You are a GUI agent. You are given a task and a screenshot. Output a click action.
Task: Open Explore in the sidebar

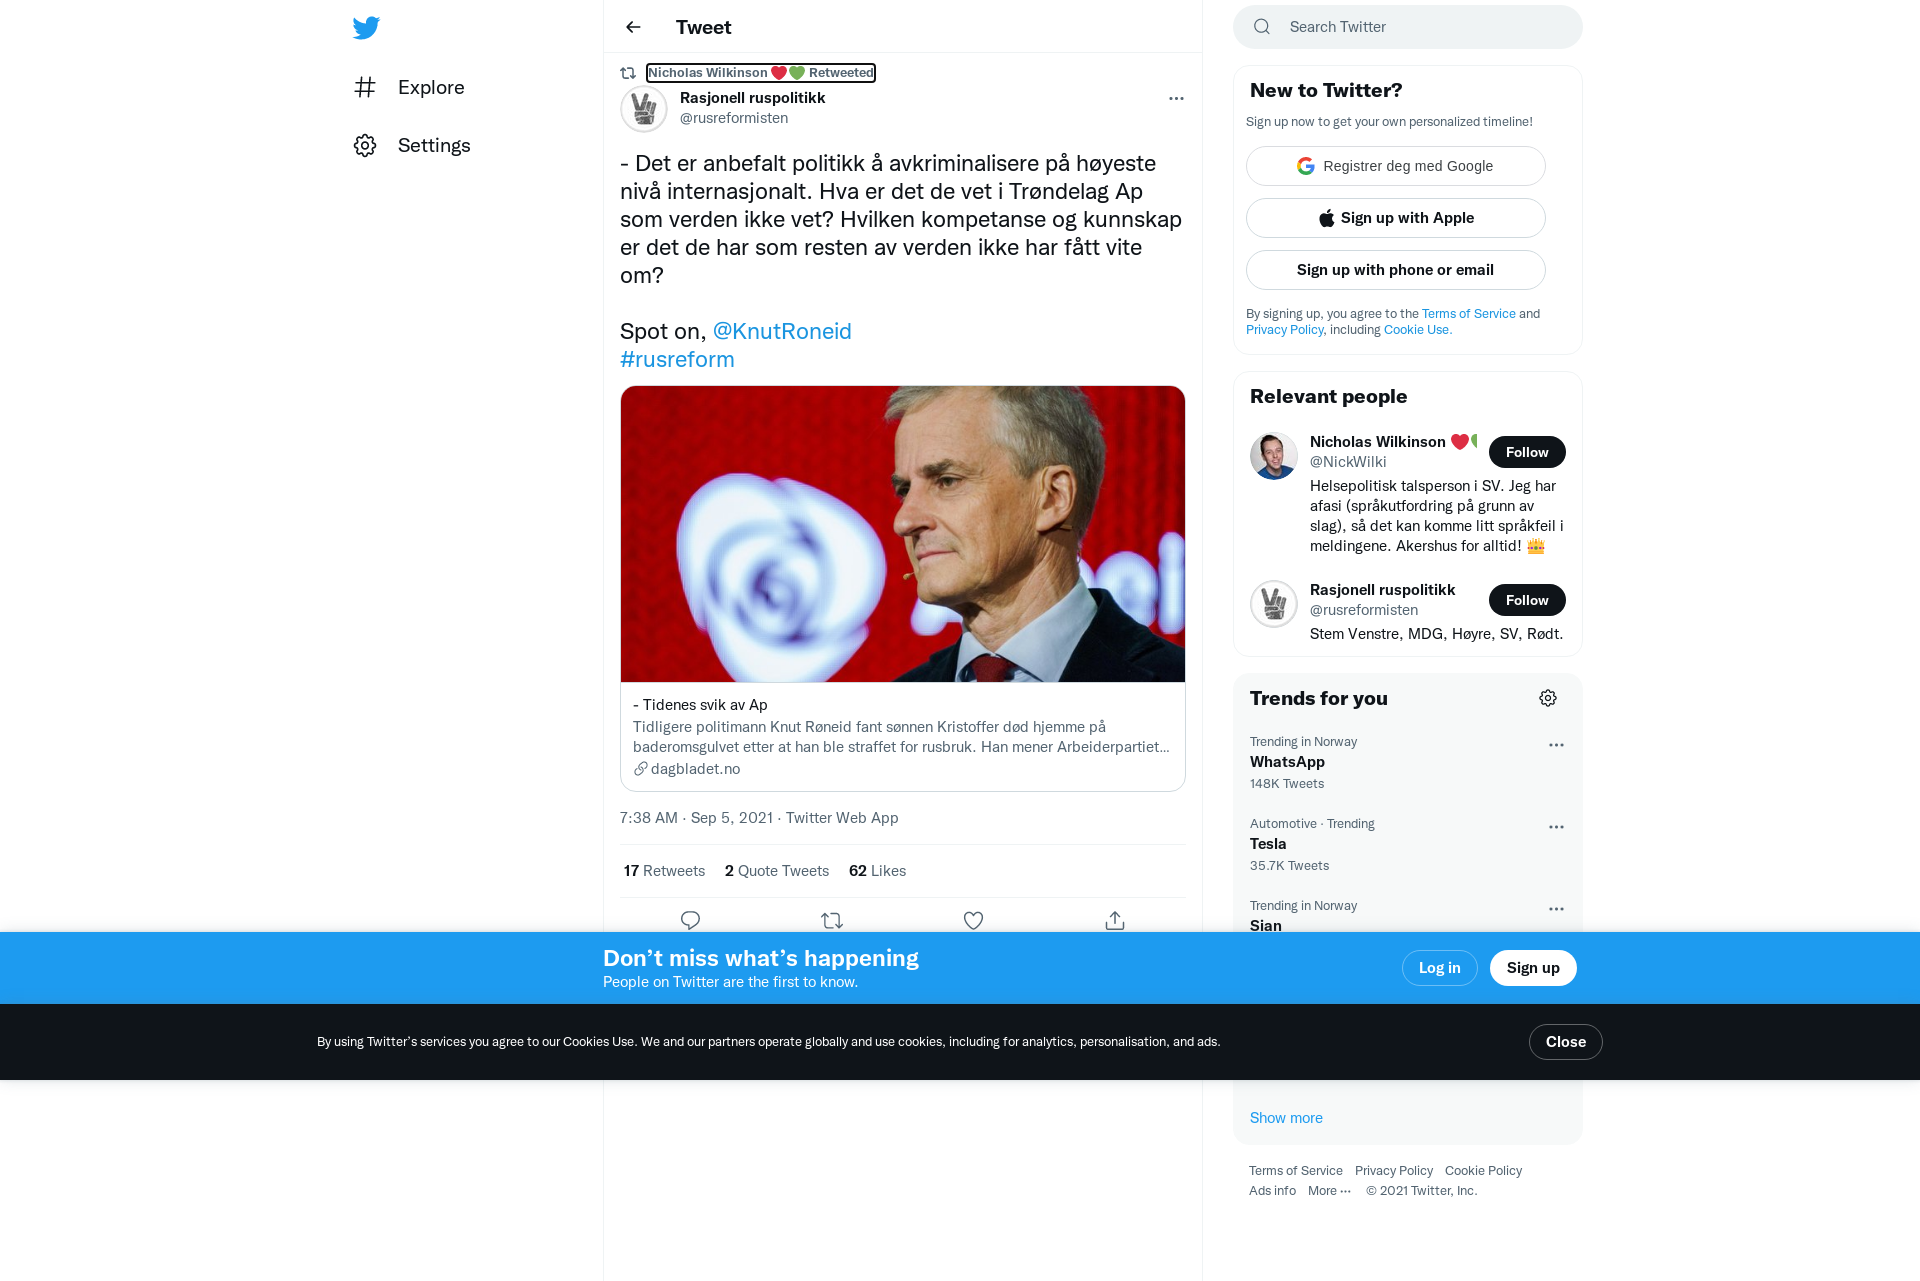[x=409, y=87]
